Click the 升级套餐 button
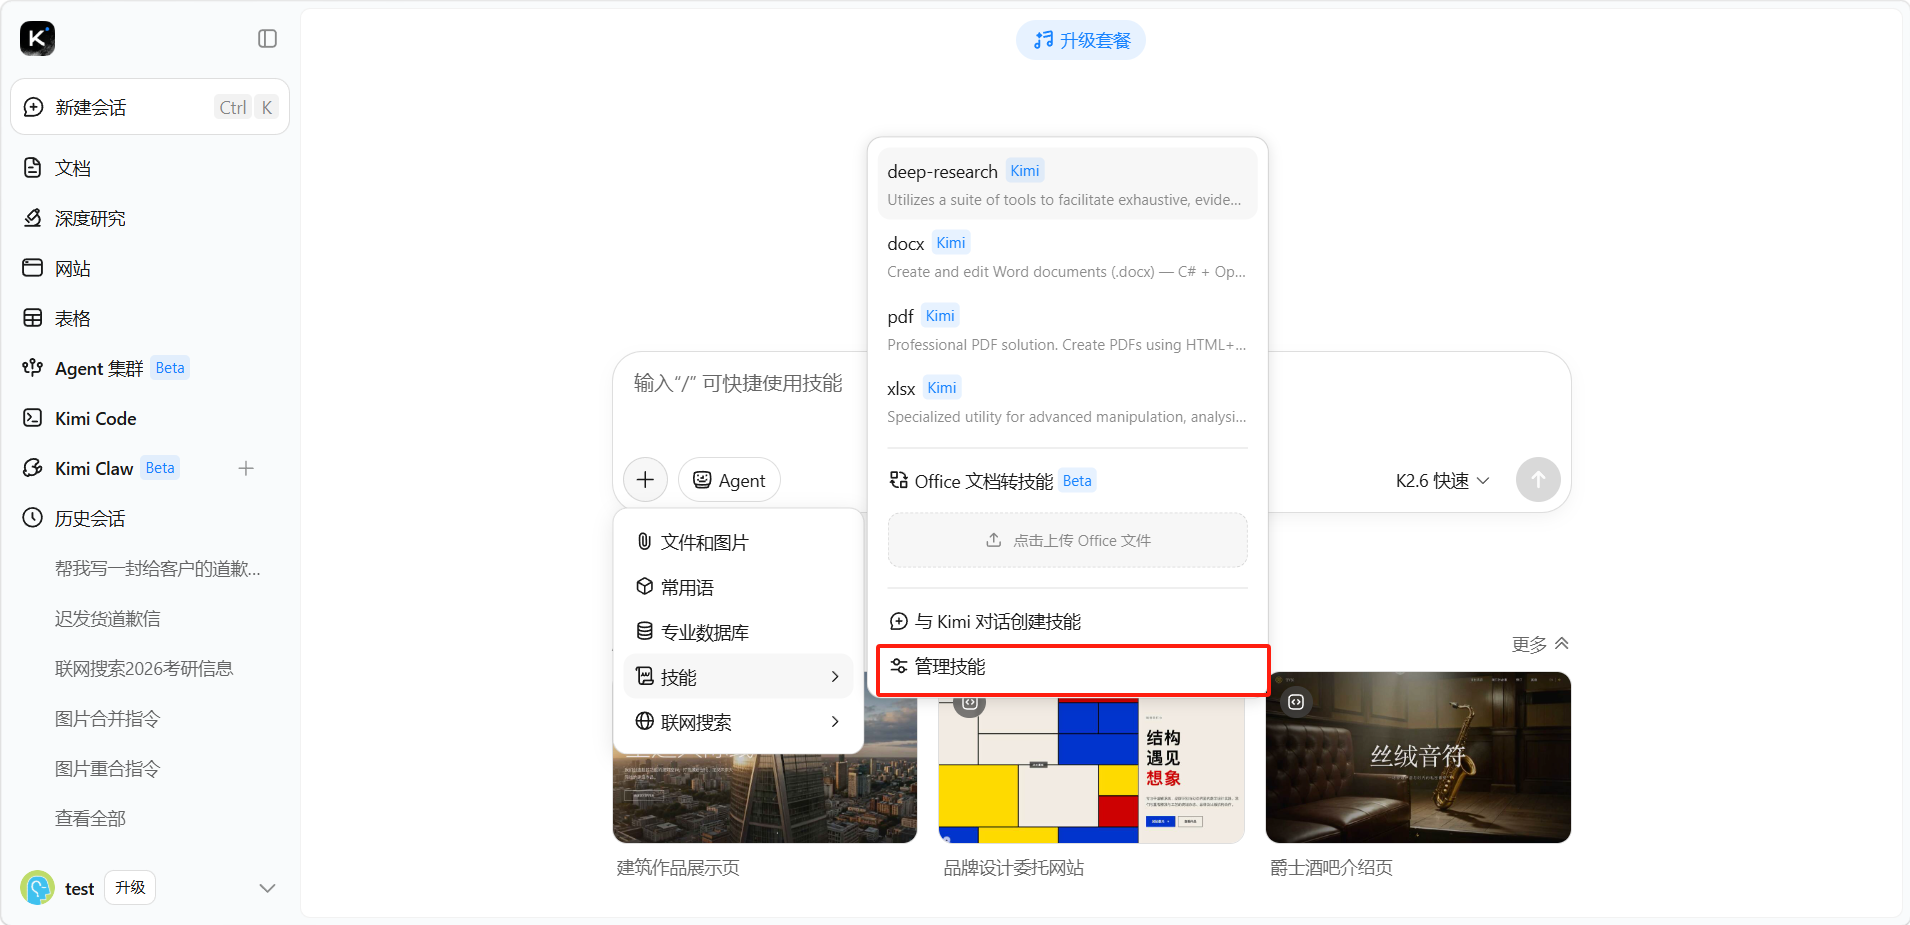 (1081, 40)
